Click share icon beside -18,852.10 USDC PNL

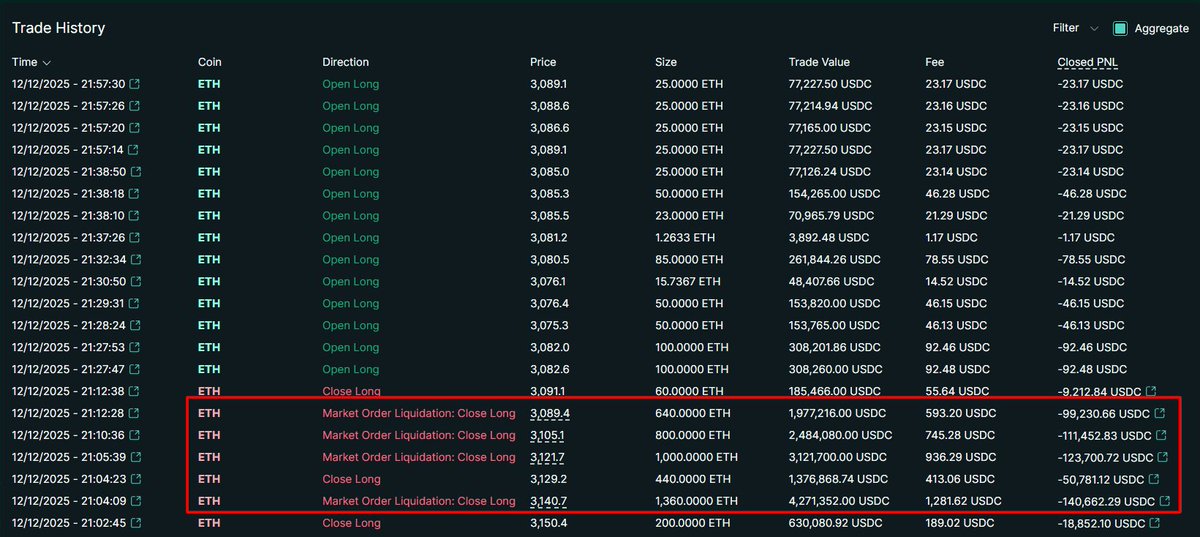point(1155,523)
